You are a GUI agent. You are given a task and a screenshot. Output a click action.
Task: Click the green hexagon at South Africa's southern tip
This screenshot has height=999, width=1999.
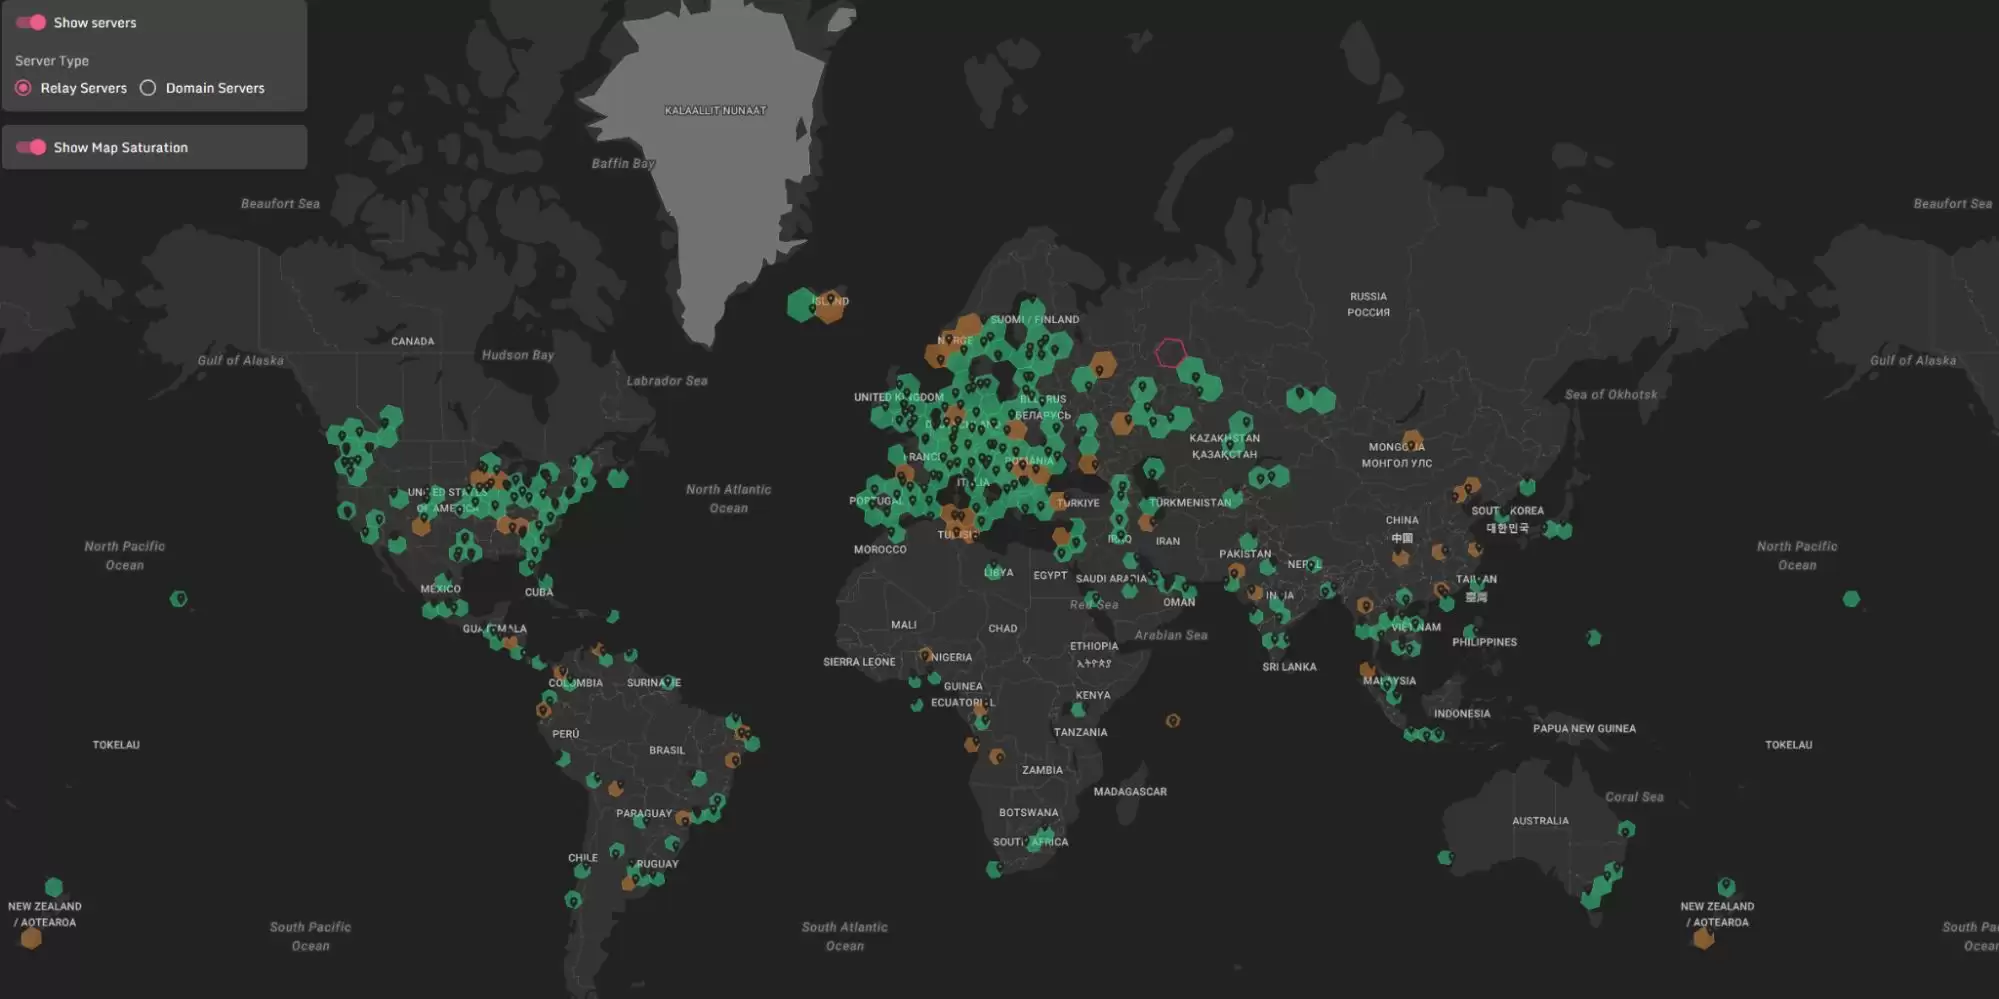(994, 869)
